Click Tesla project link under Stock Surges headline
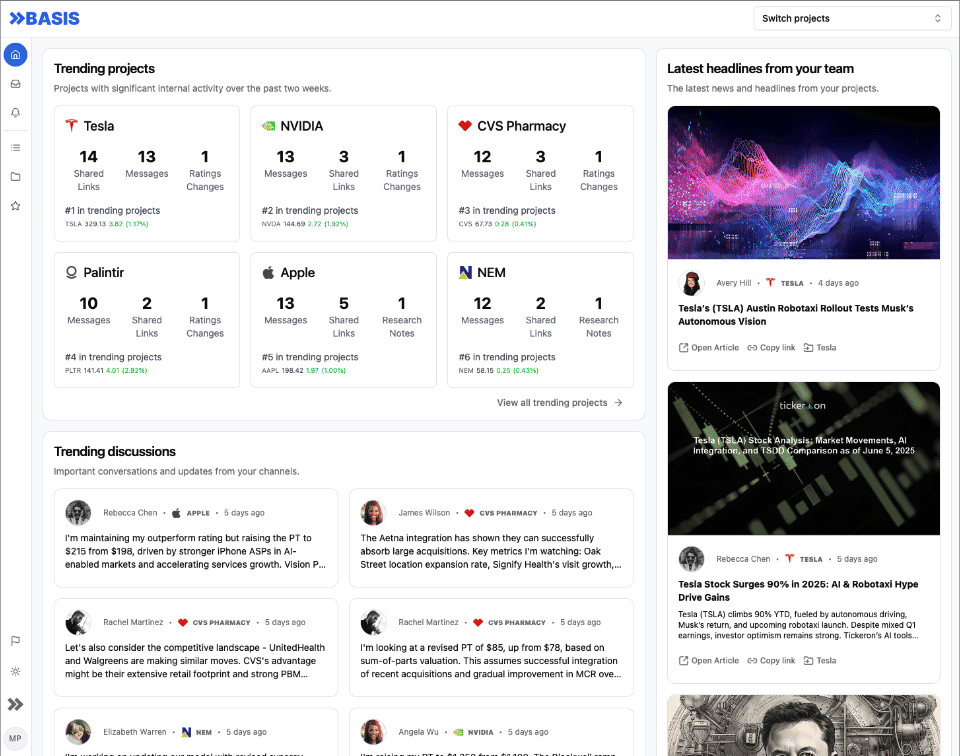960x756 pixels. click(820, 661)
